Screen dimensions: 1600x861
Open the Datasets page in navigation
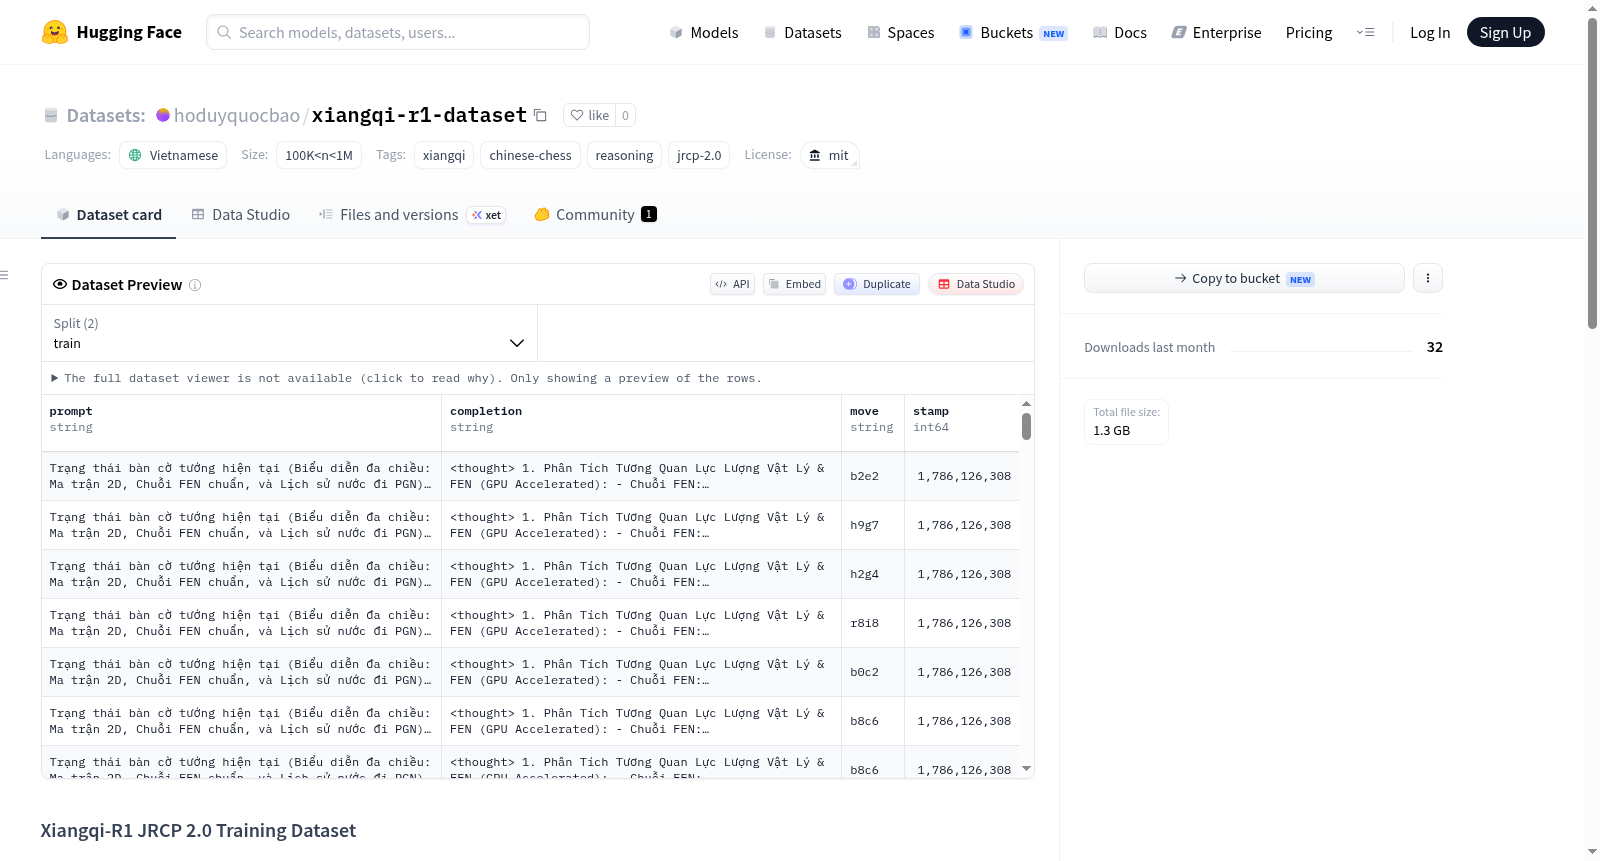coord(802,32)
